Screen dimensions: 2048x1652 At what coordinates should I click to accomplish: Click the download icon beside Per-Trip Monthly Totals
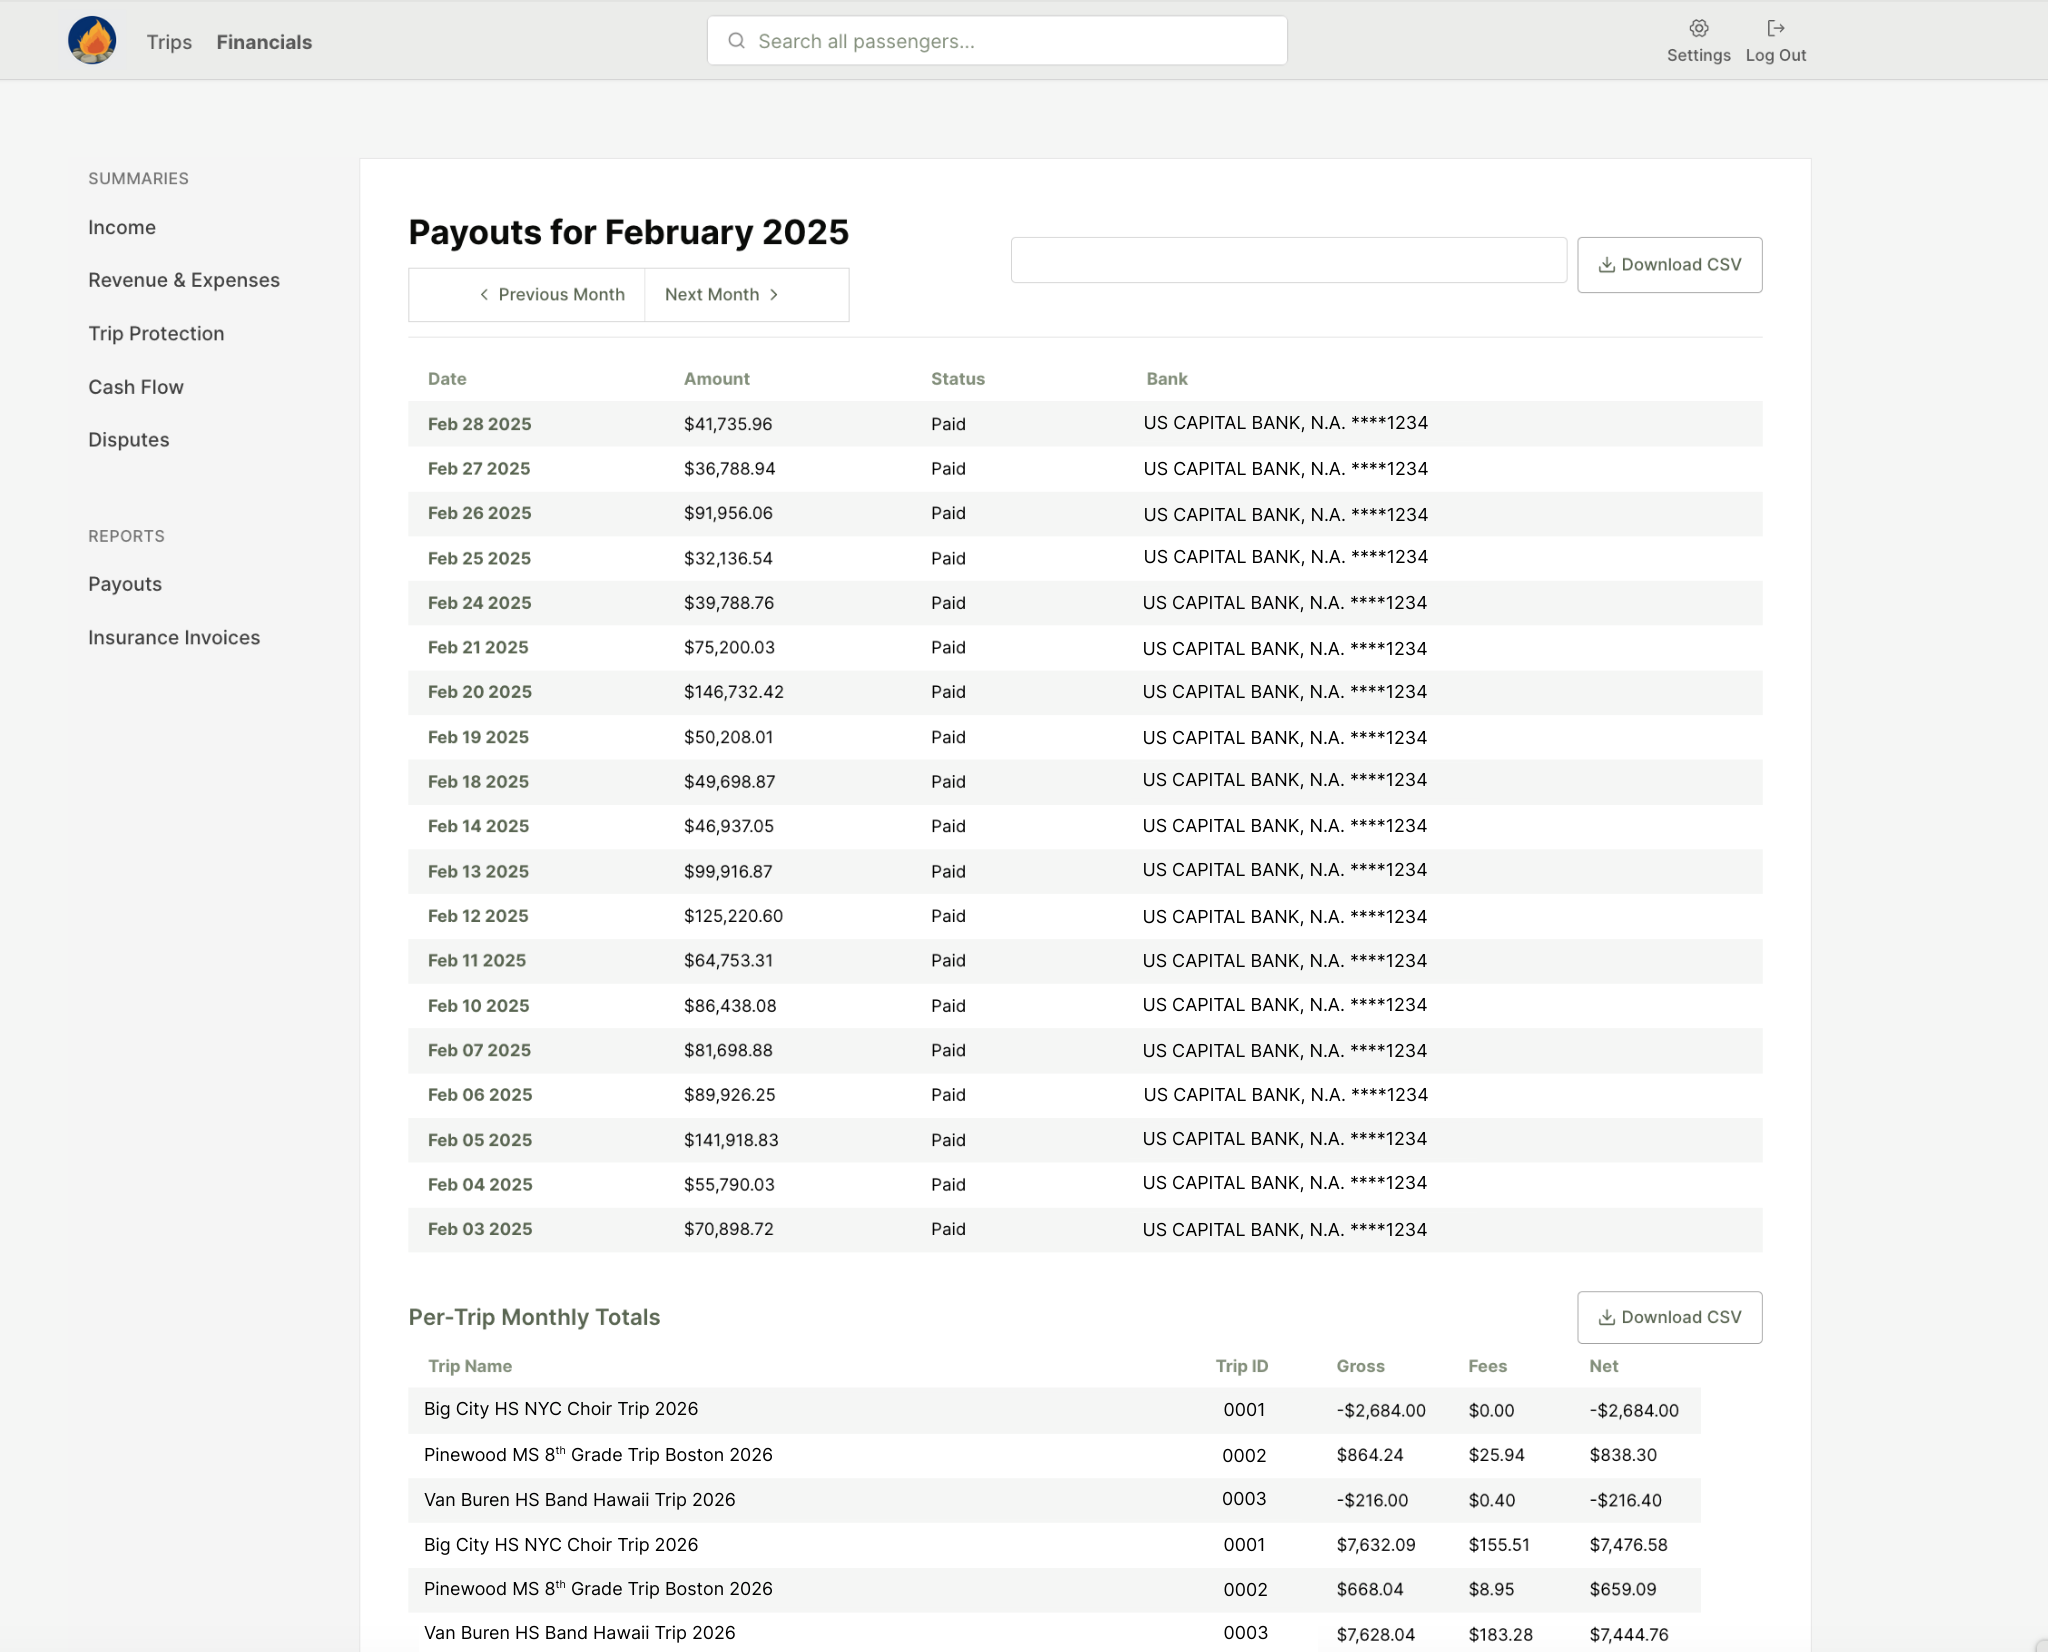pyautogui.click(x=1606, y=1317)
